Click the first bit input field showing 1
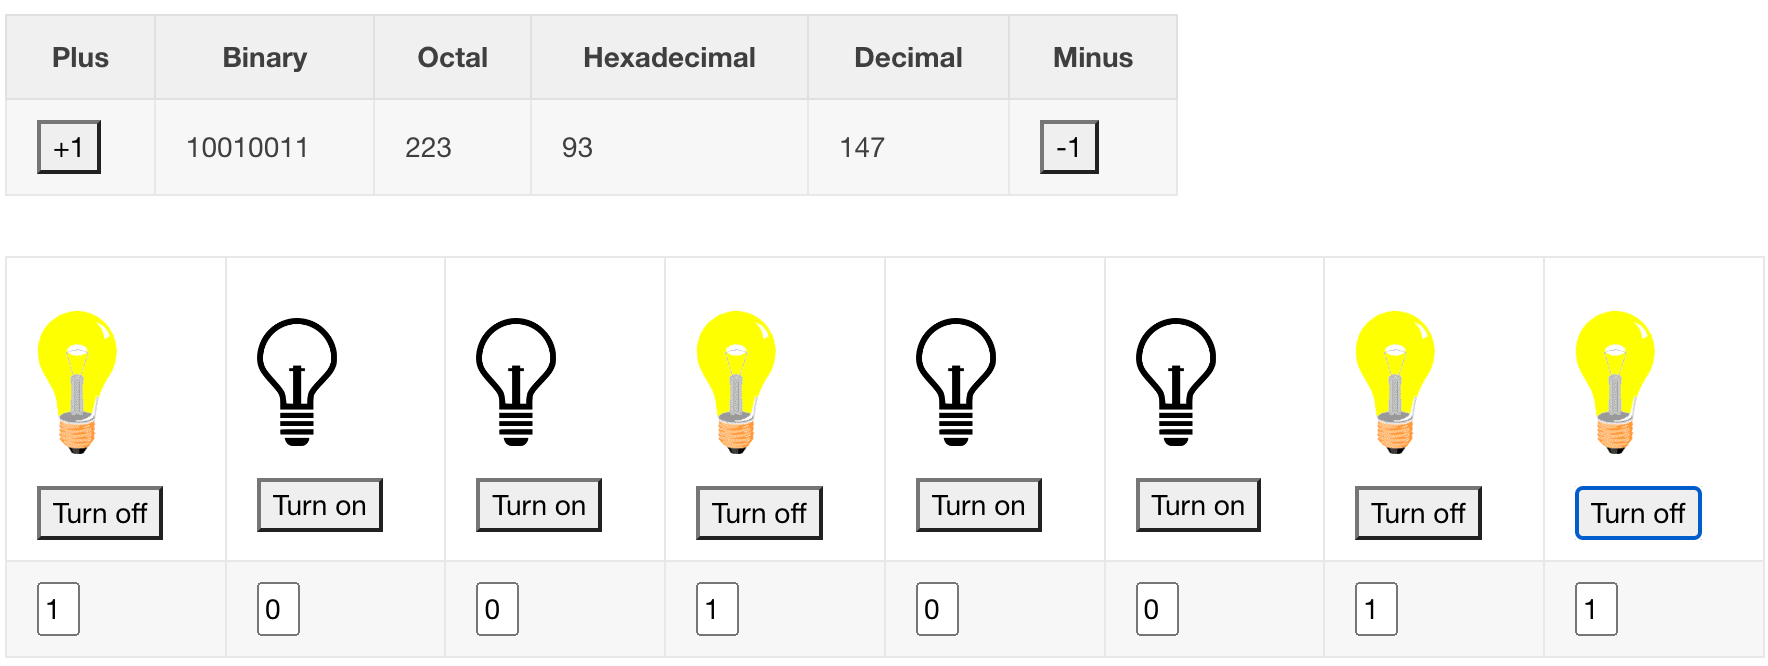 pos(58,609)
